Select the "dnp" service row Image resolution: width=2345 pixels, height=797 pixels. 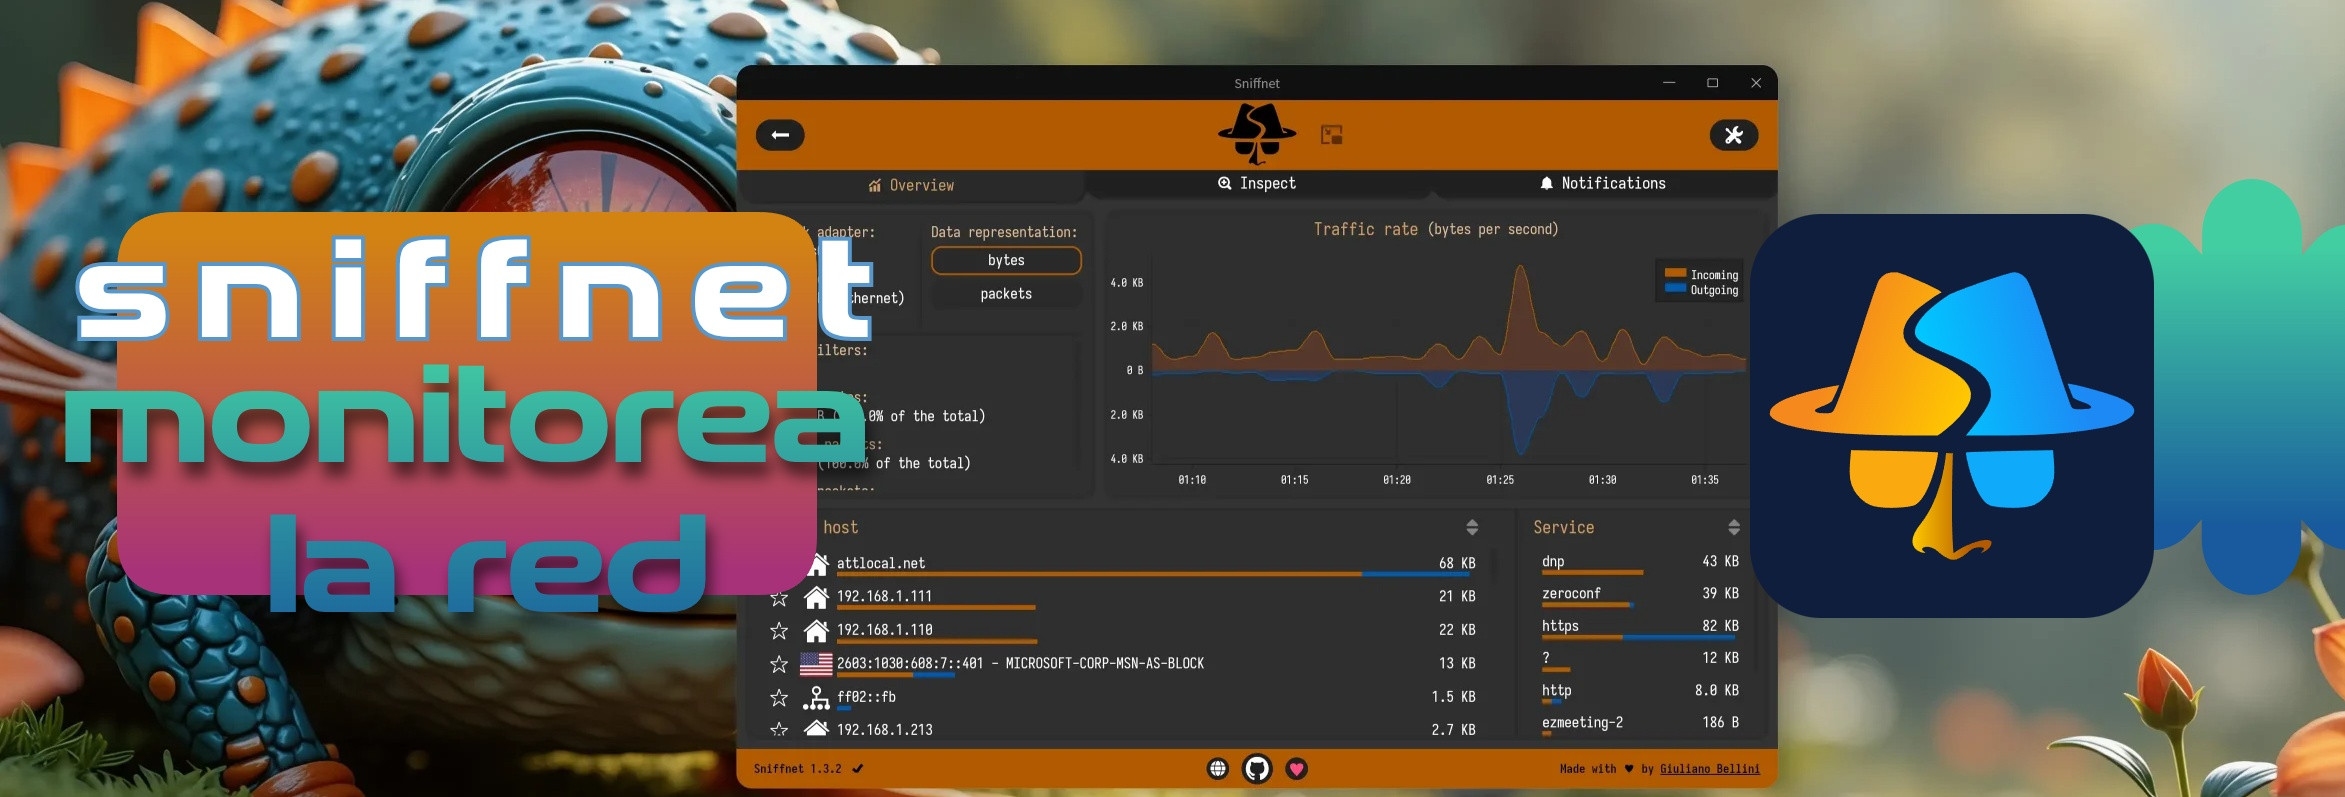click(1640, 564)
